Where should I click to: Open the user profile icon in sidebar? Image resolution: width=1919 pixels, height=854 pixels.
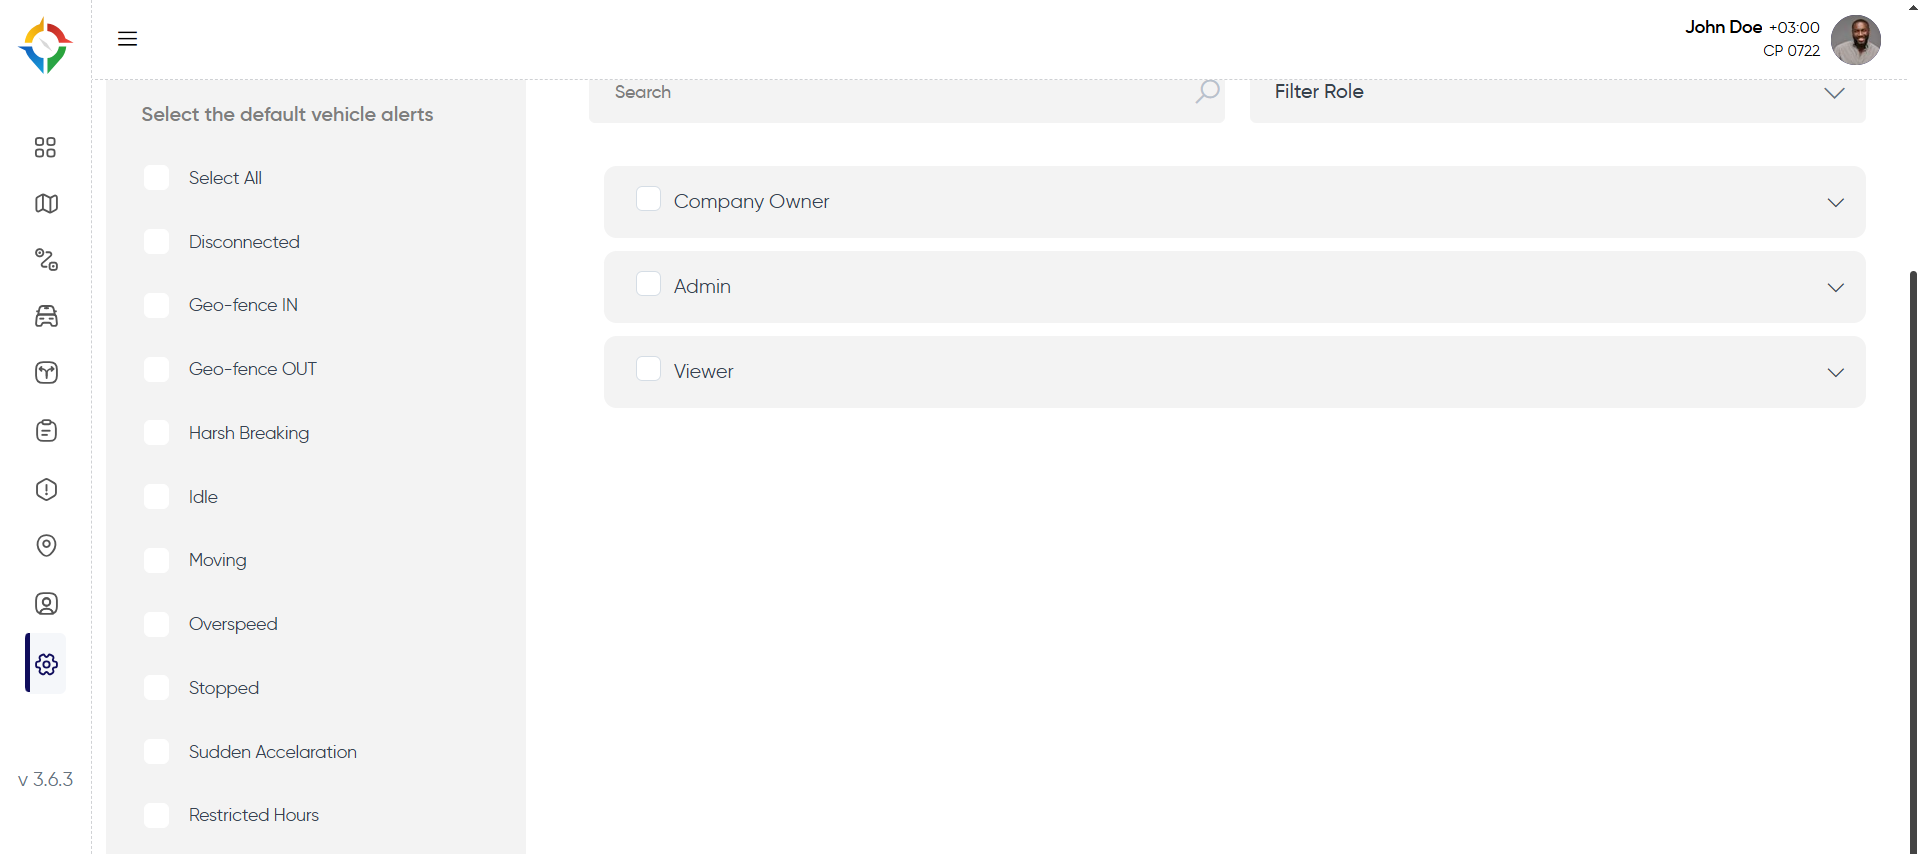[46, 604]
